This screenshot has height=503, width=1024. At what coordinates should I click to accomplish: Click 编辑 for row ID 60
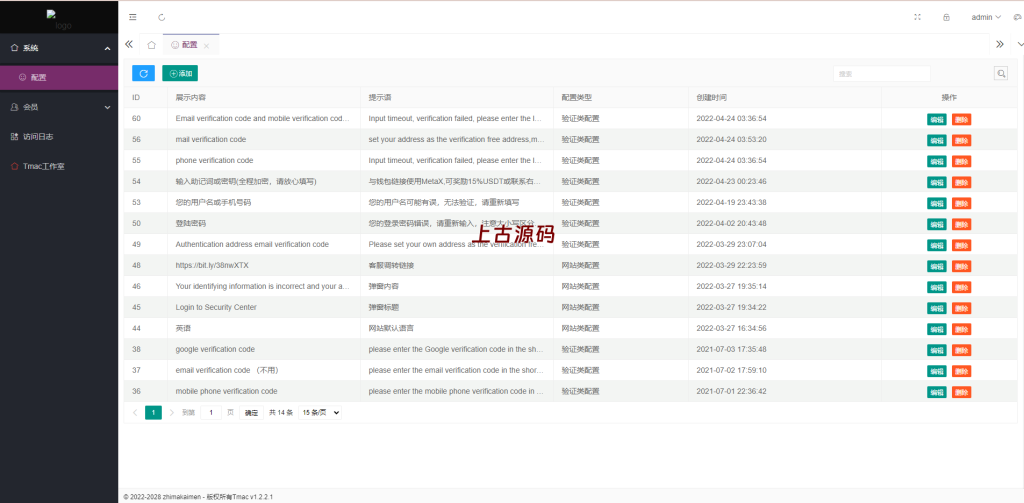[936, 120]
